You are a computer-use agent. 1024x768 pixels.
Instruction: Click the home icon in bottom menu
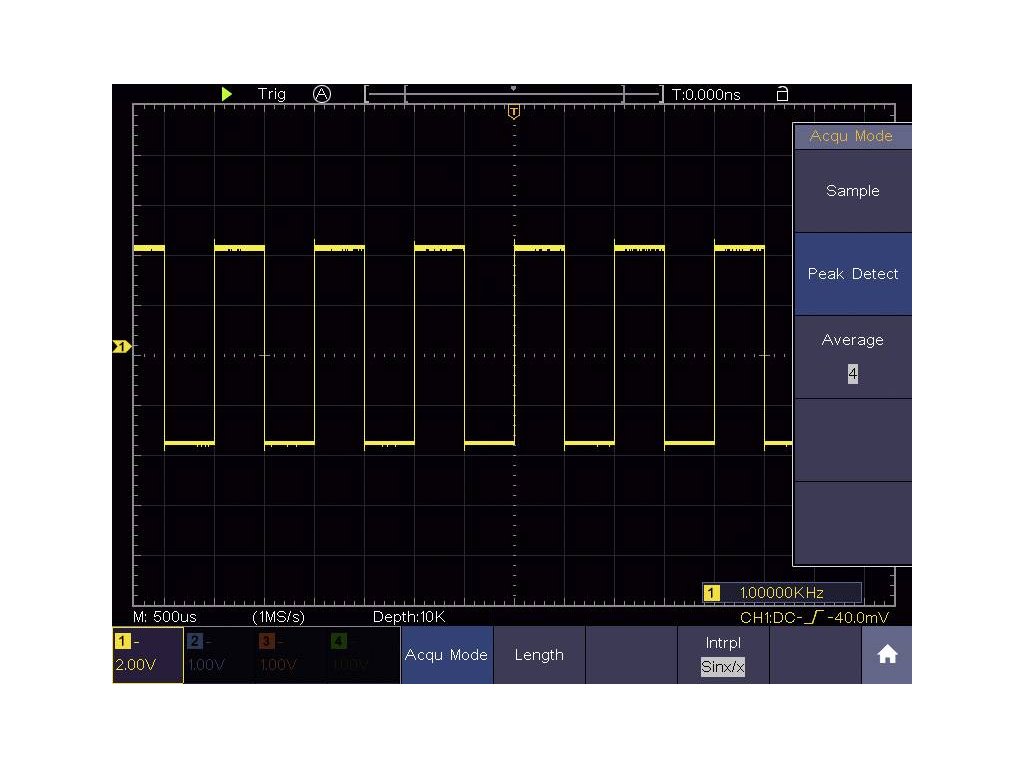[886, 655]
